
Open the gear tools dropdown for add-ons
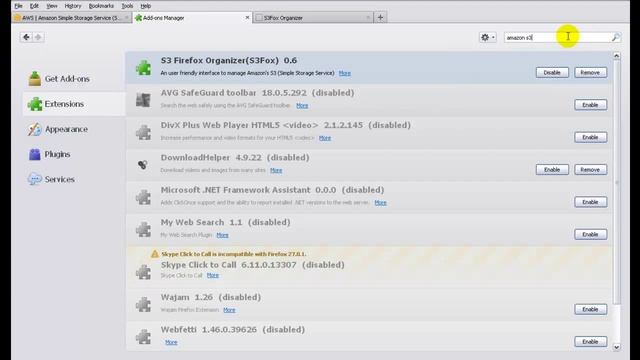pyautogui.click(x=487, y=37)
